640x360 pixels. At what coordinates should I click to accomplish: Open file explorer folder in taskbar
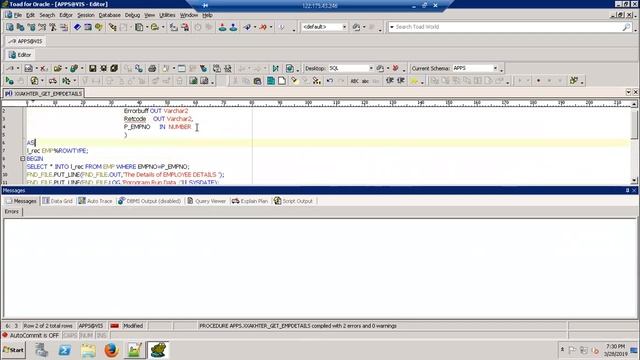pyautogui.click(x=88, y=350)
